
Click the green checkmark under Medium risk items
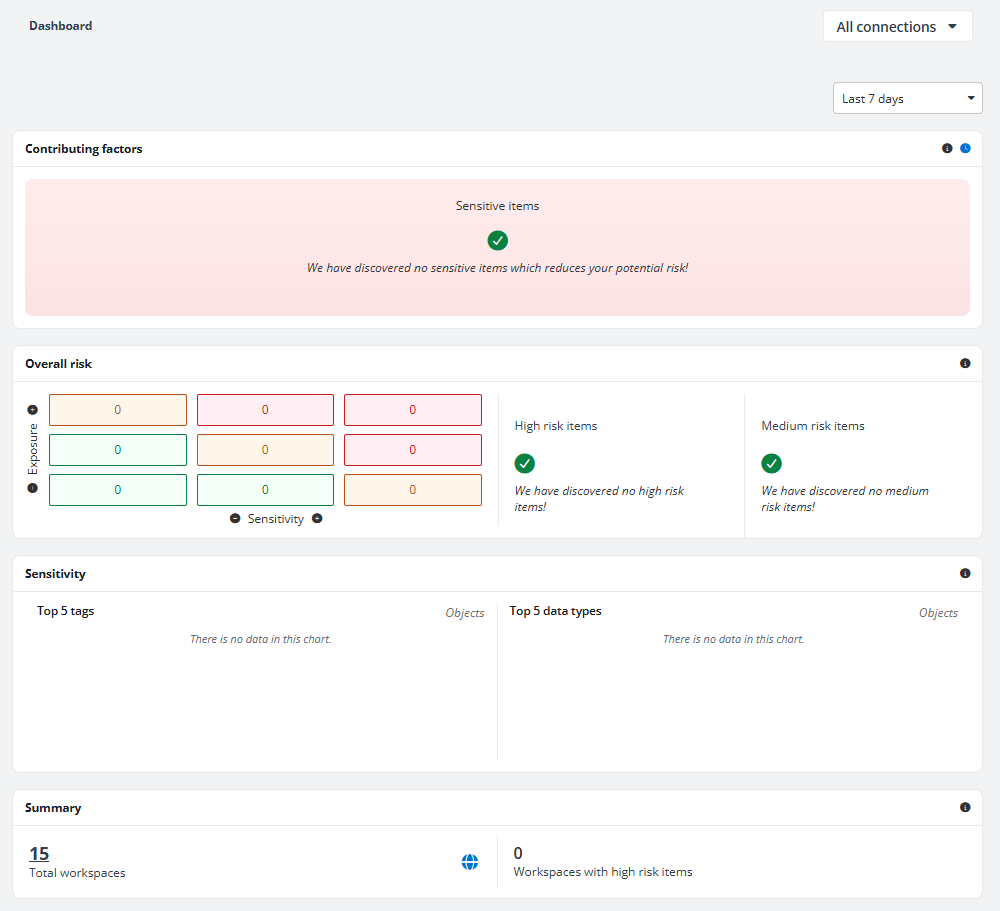771,463
